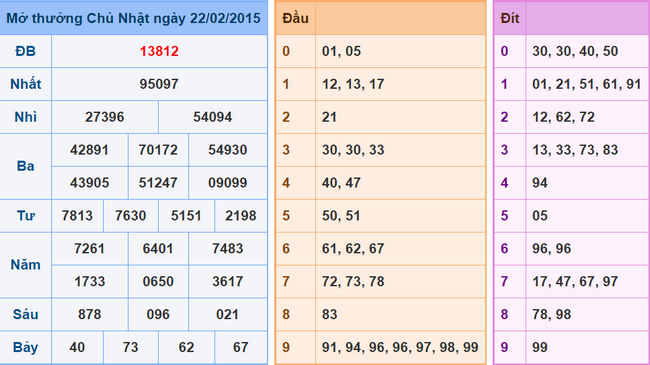Select the Tư prize row label

[x=25, y=216]
